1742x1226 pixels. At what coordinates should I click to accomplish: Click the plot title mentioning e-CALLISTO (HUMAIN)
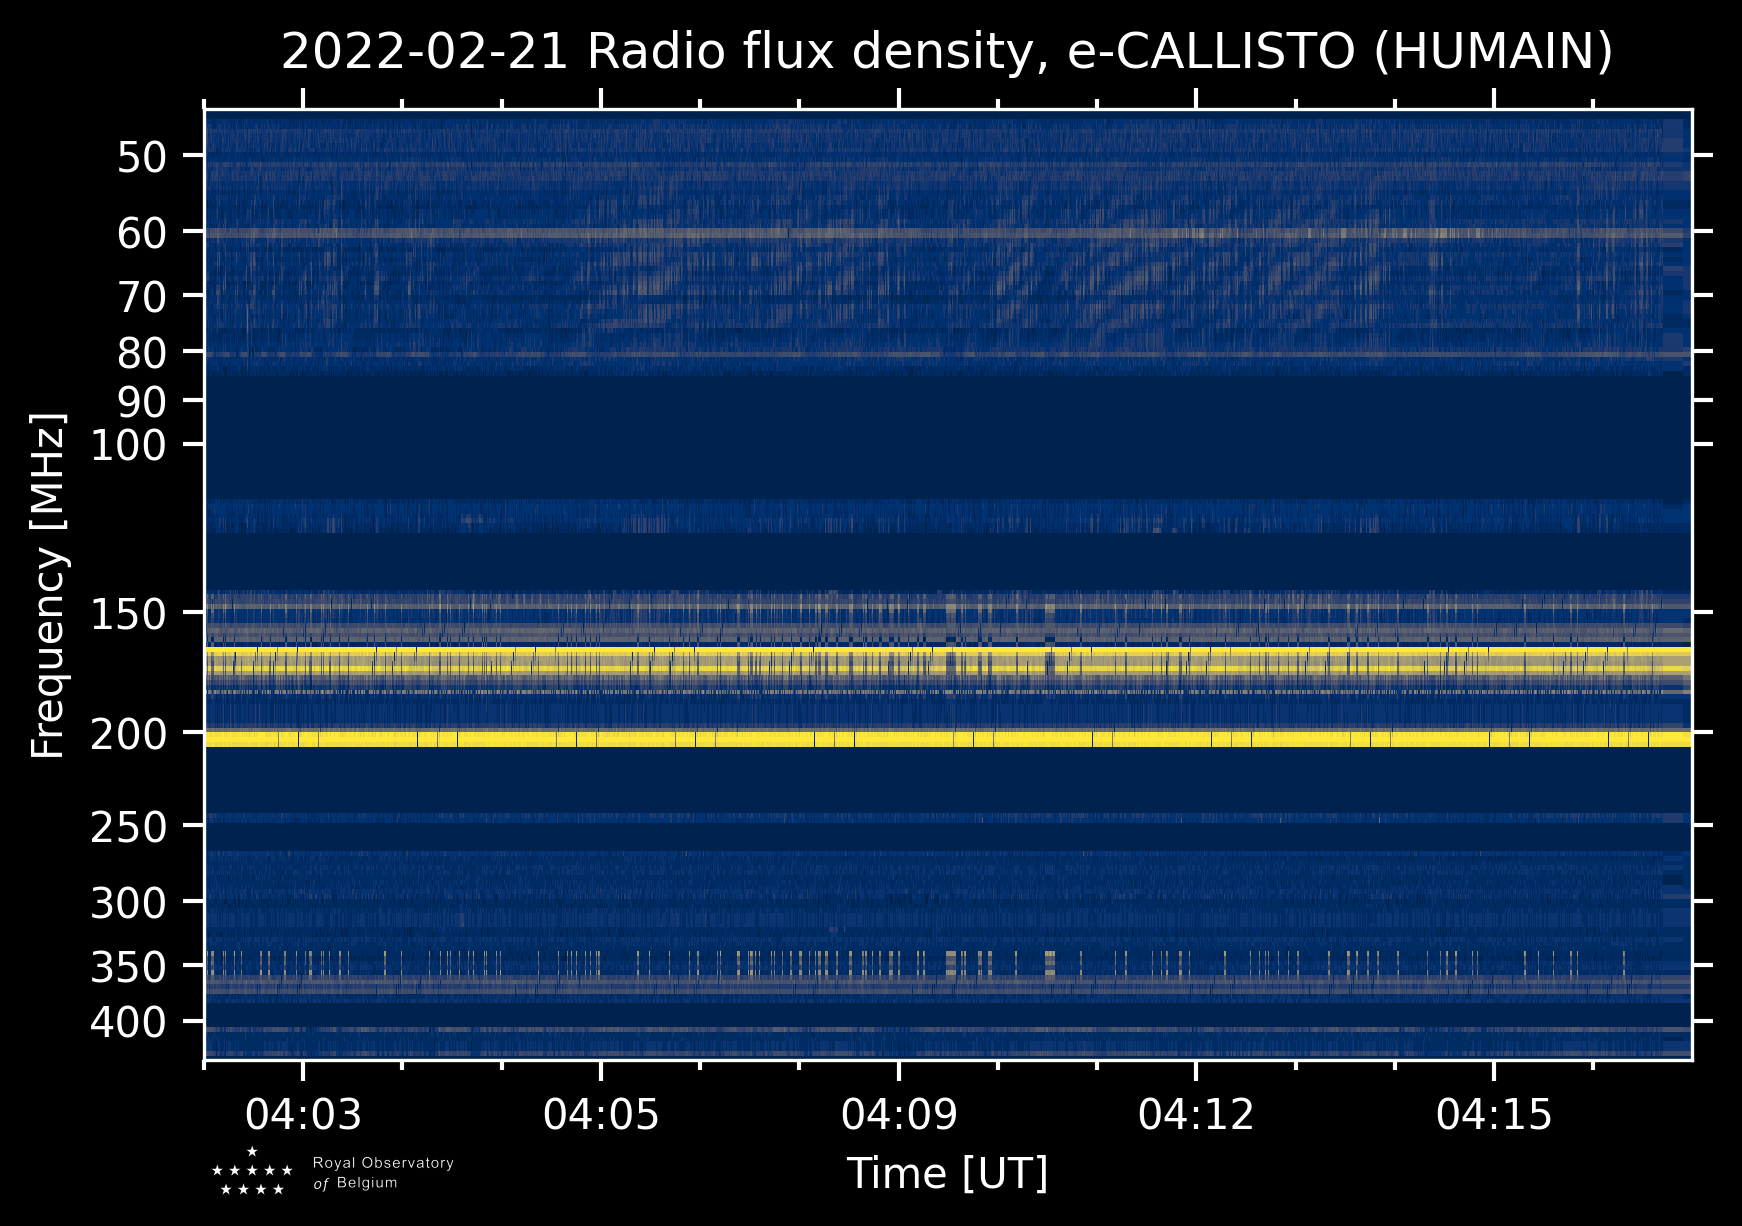coord(946,52)
